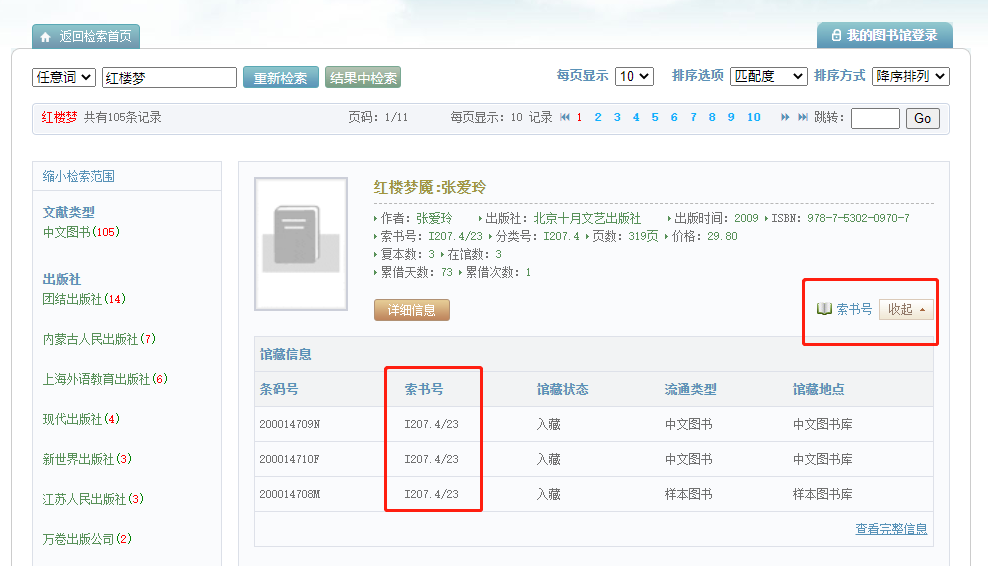
Task: Open the 降序排列 sort order dropdown
Action: (910, 76)
